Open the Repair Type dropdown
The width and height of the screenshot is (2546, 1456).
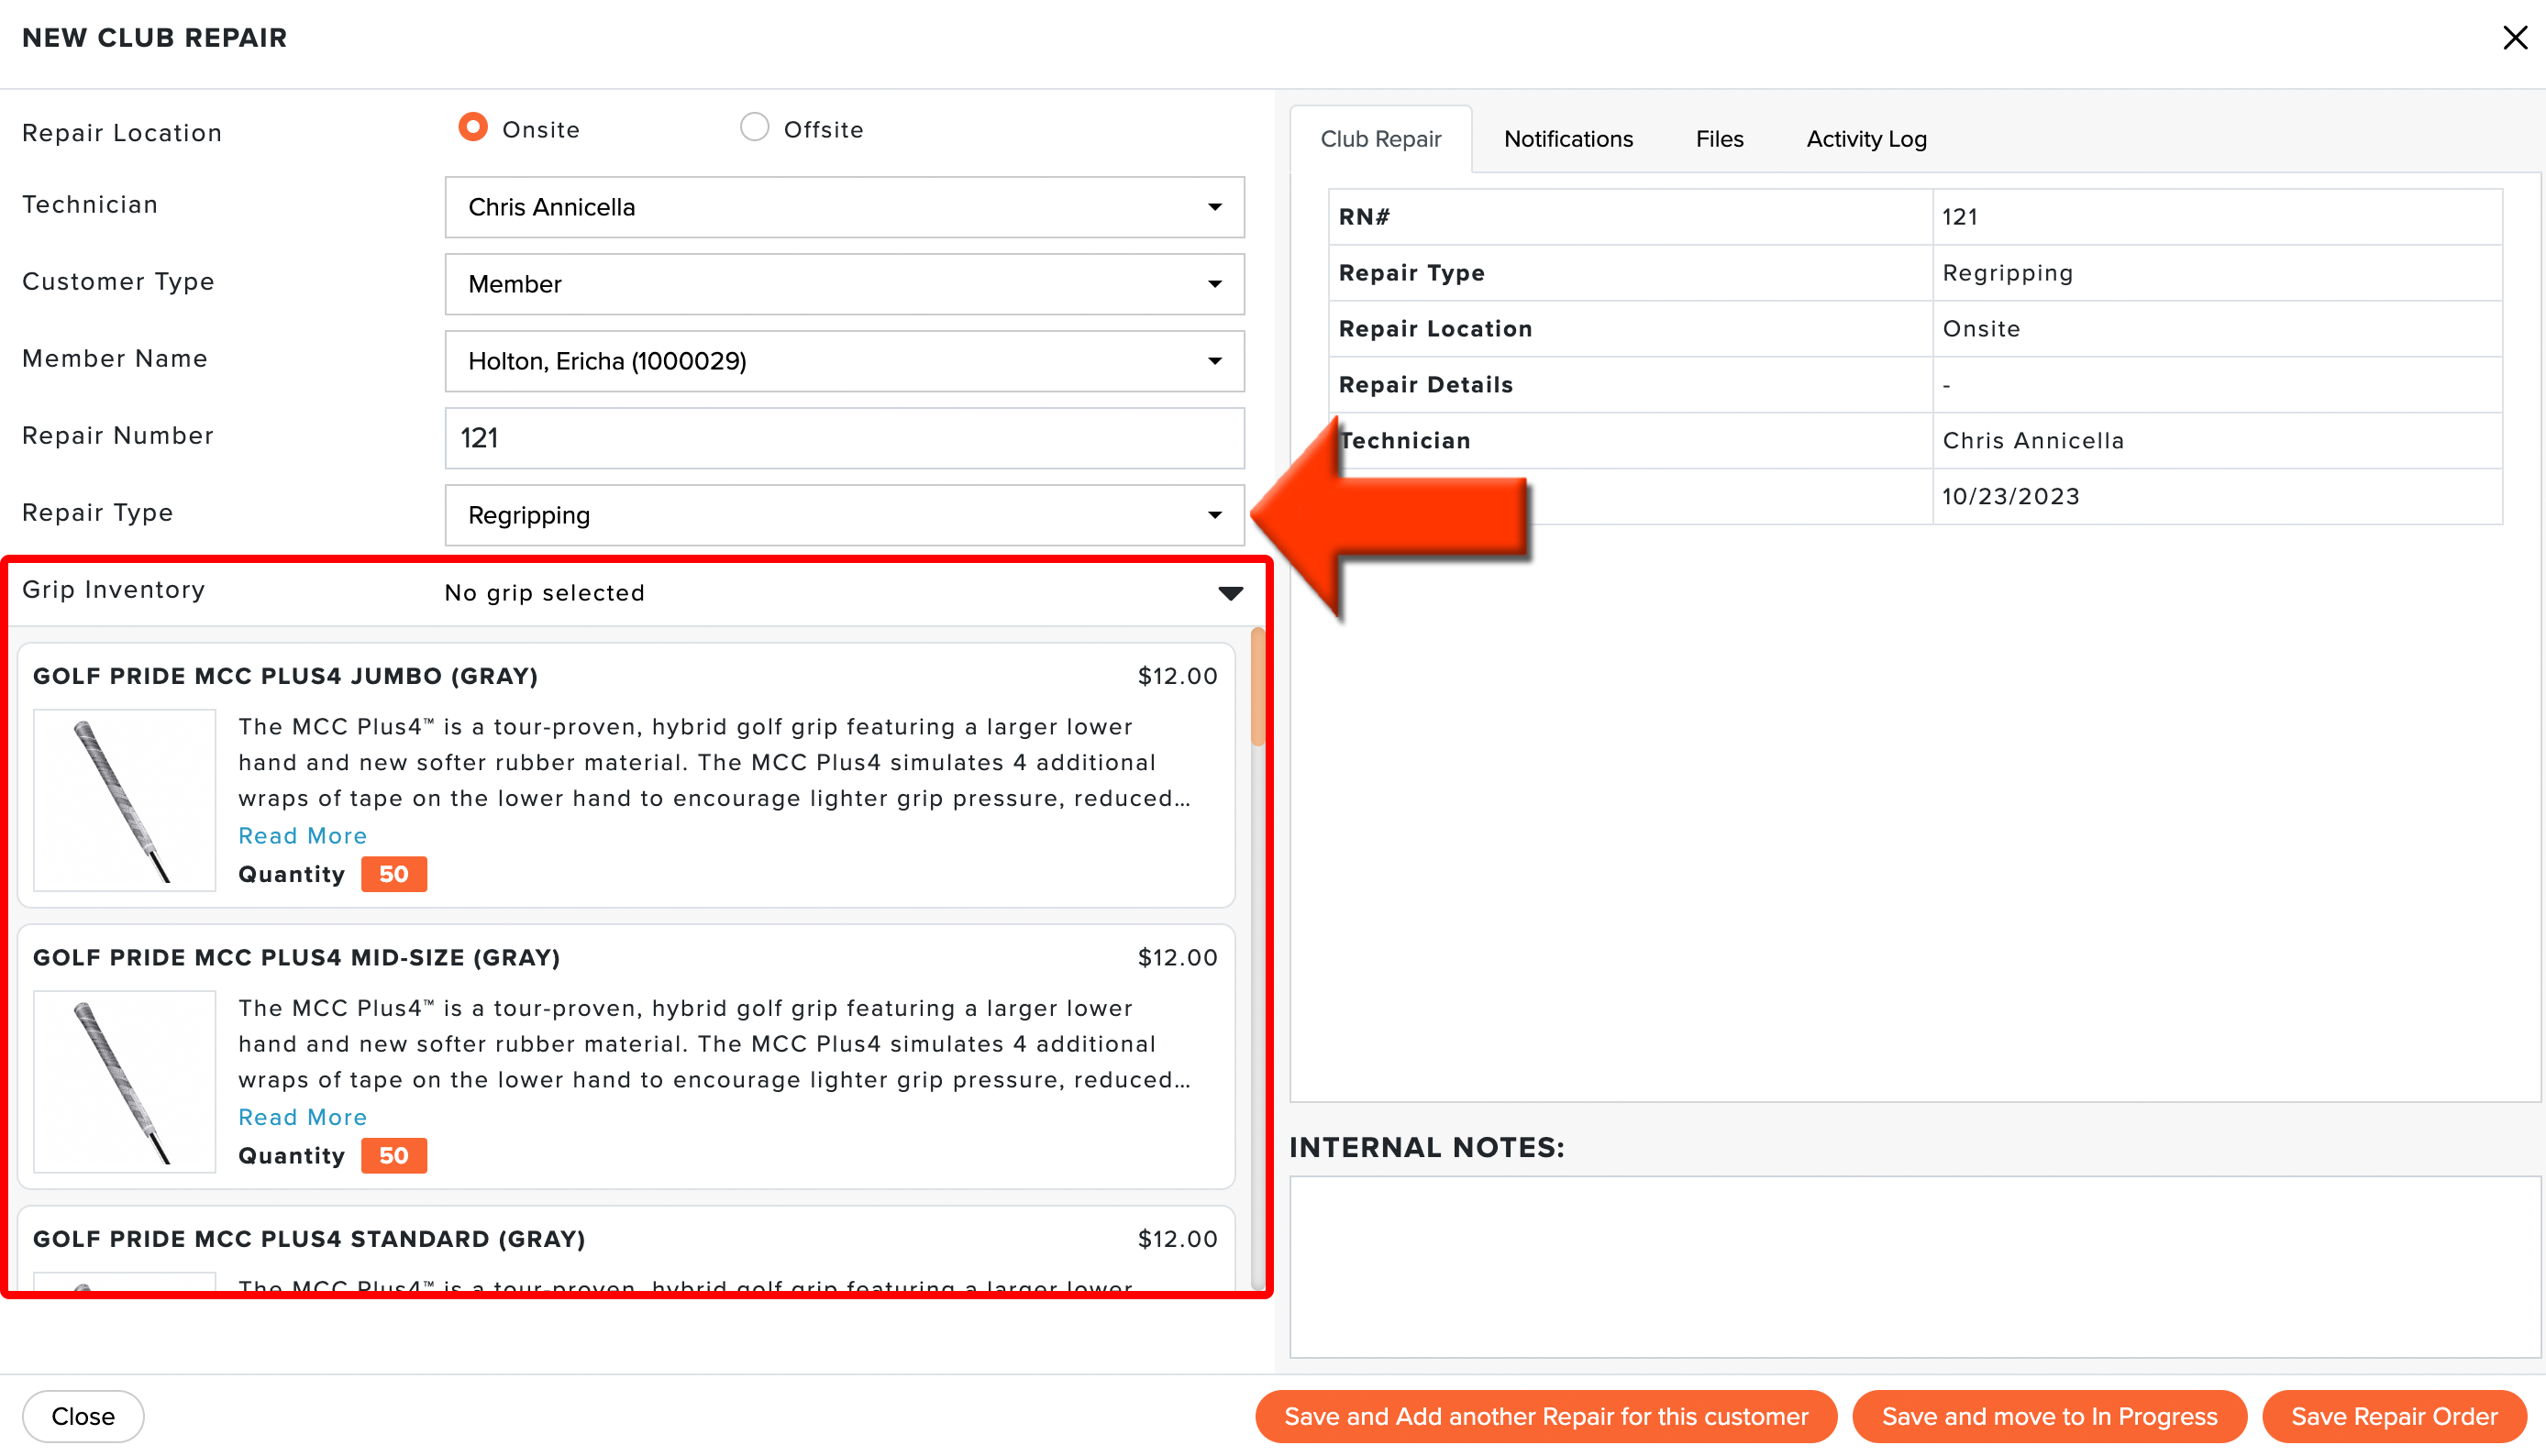[x=844, y=515]
